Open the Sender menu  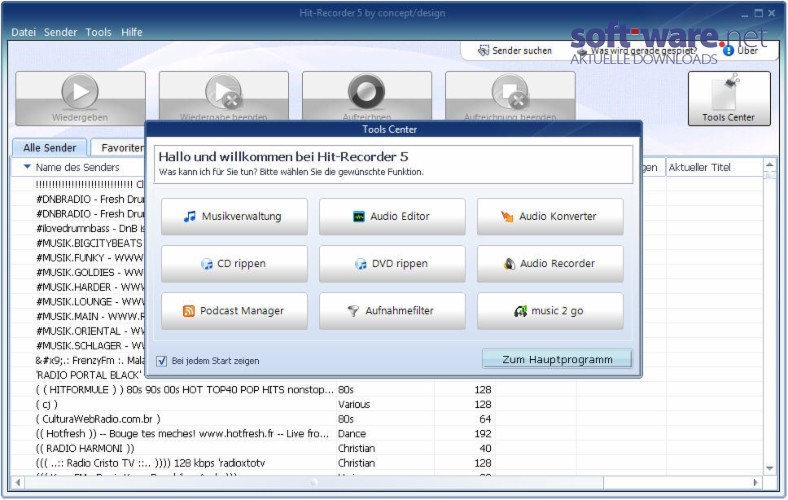click(60, 32)
